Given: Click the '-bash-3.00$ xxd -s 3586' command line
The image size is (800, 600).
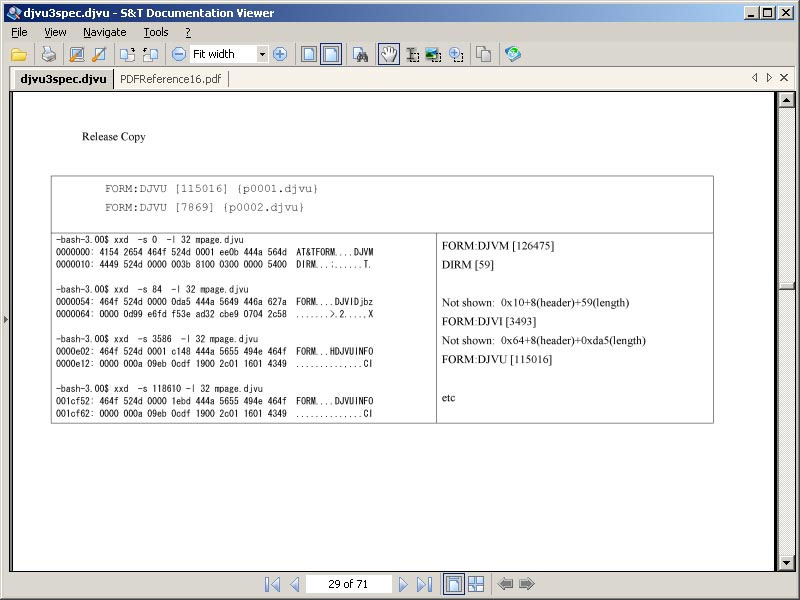Looking at the screenshot, I should (x=157, y=339).
